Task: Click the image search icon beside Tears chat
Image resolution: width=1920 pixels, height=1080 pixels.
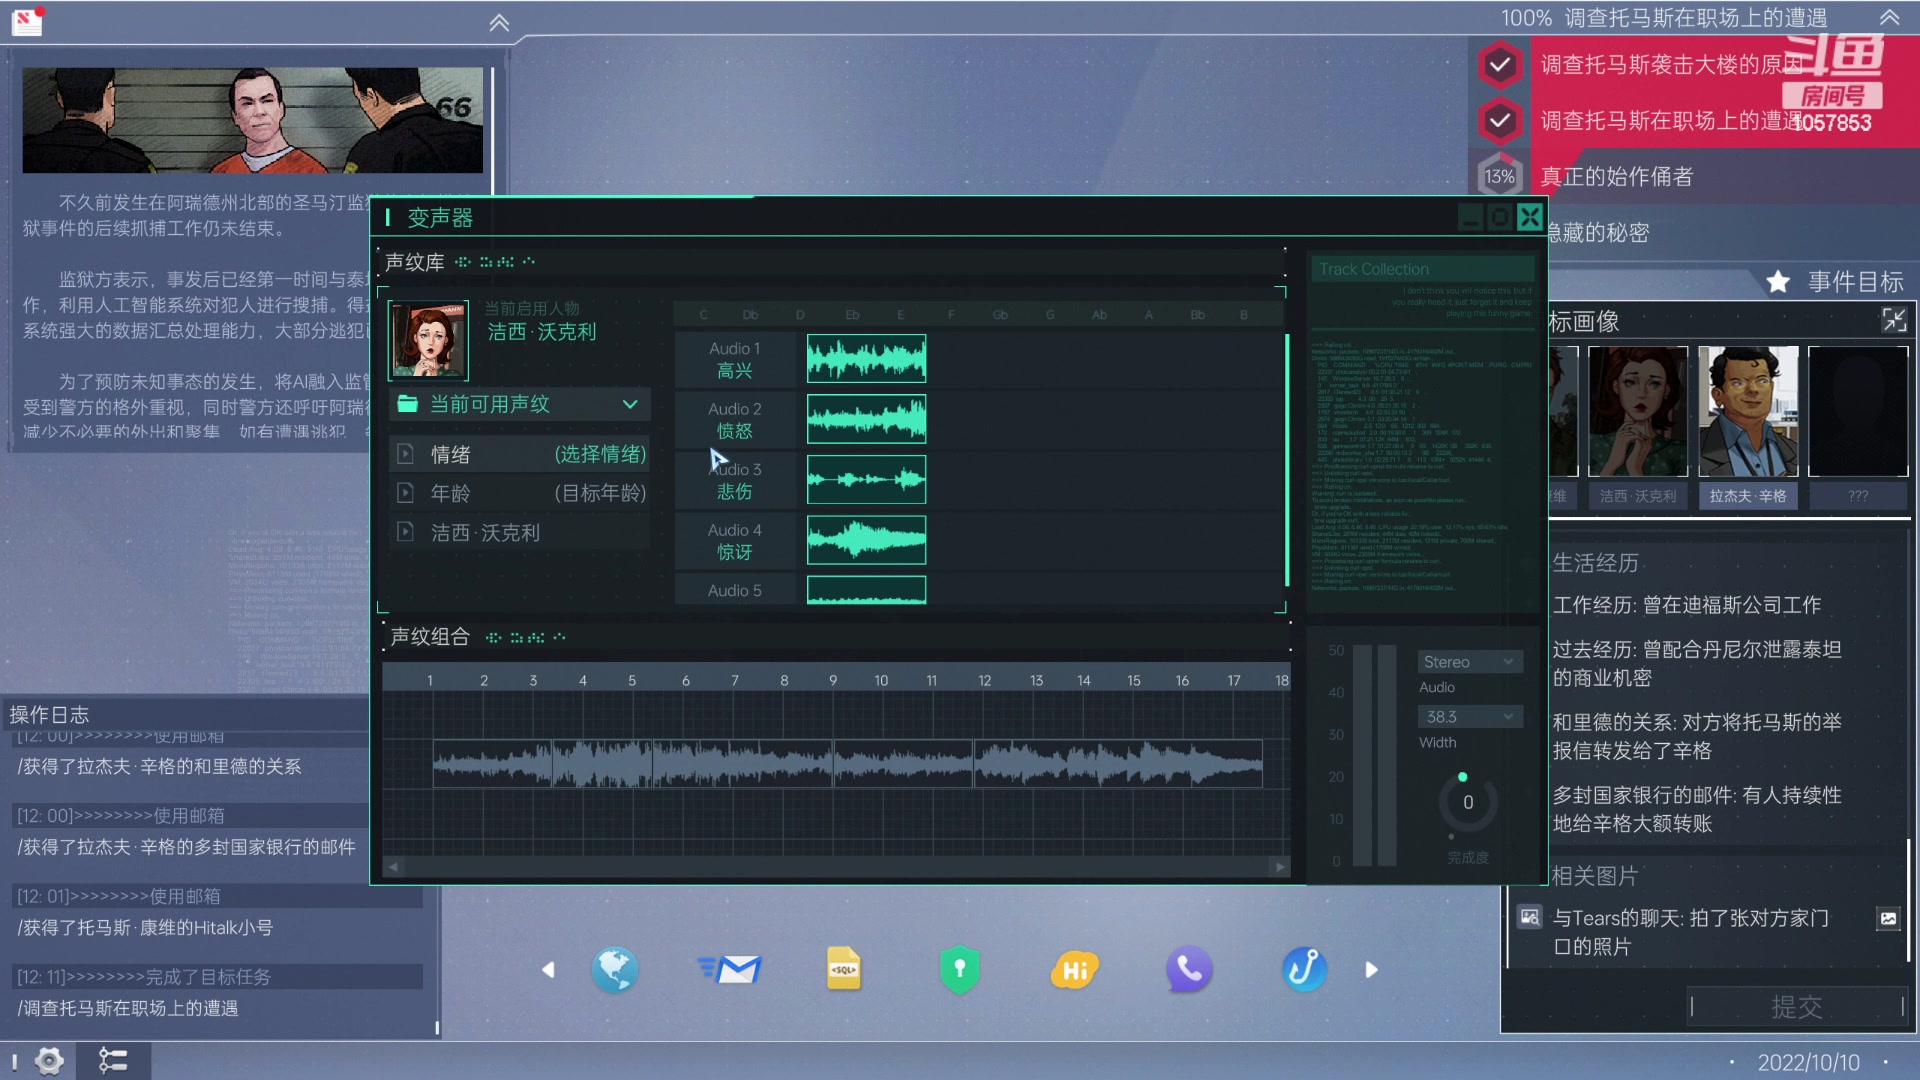Action: tap(1530, 917)
